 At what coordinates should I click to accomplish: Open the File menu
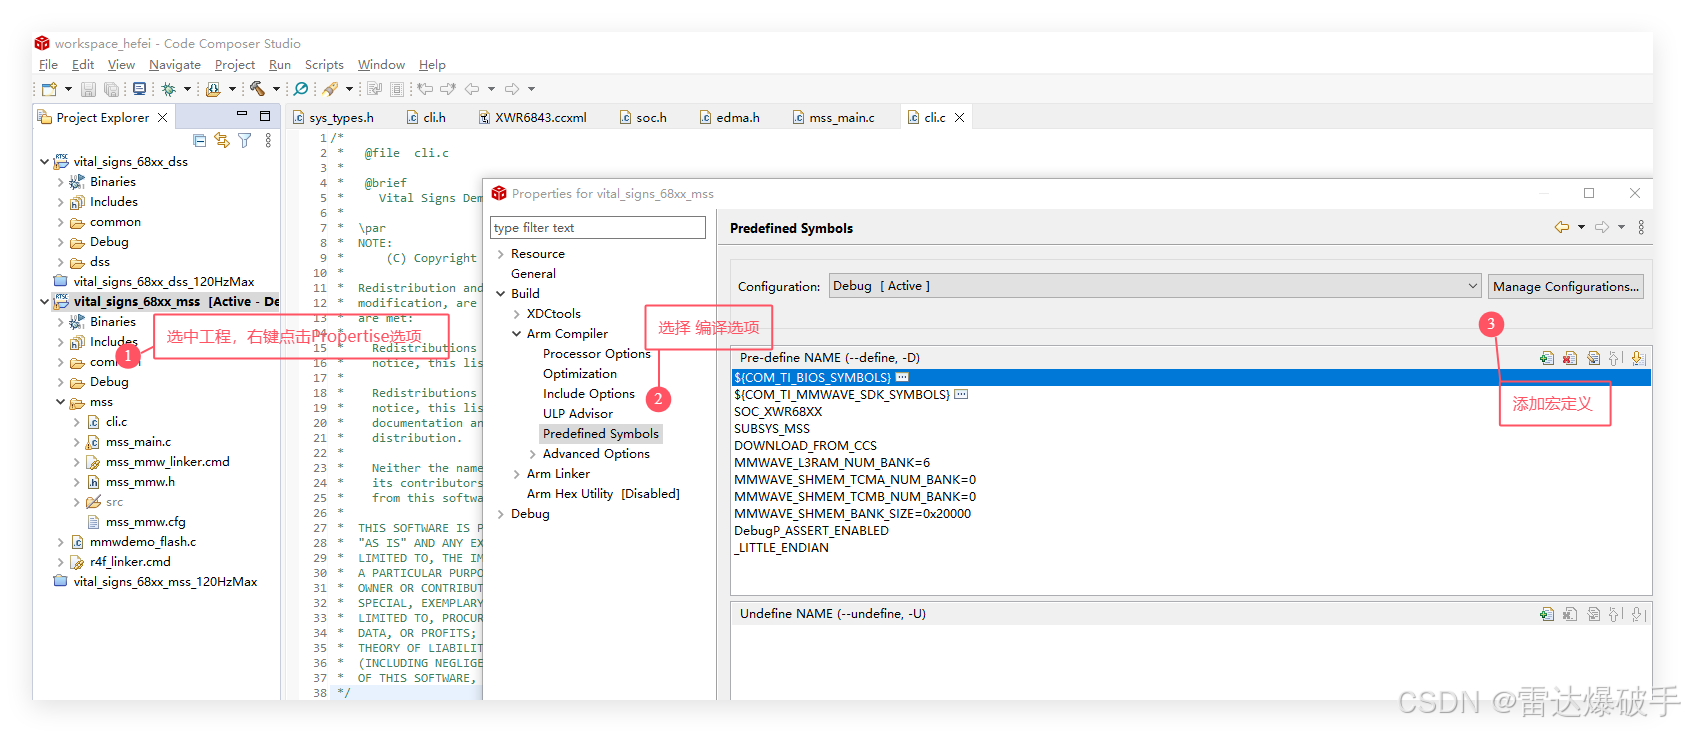tap(48, 65)
